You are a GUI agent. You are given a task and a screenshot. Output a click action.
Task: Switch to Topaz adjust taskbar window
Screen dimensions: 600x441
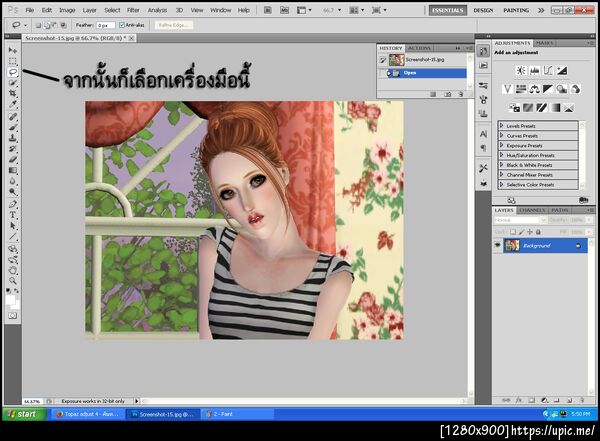coord(86,414)
